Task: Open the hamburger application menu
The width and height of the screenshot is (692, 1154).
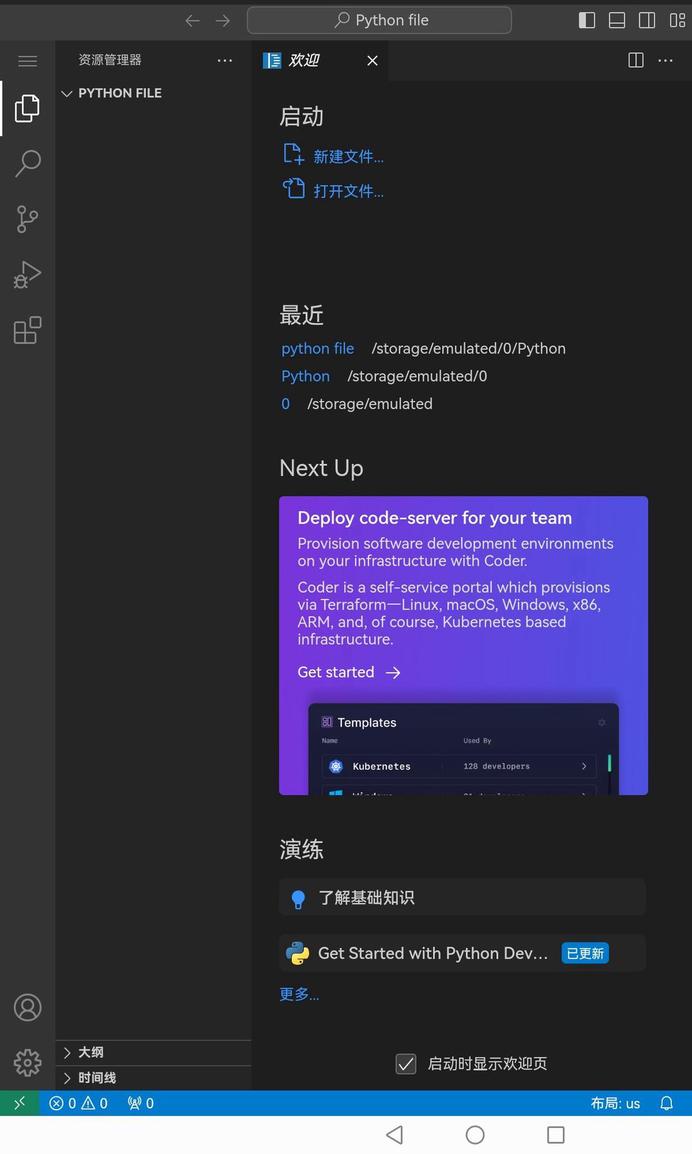Action: (x=27, y=61)
